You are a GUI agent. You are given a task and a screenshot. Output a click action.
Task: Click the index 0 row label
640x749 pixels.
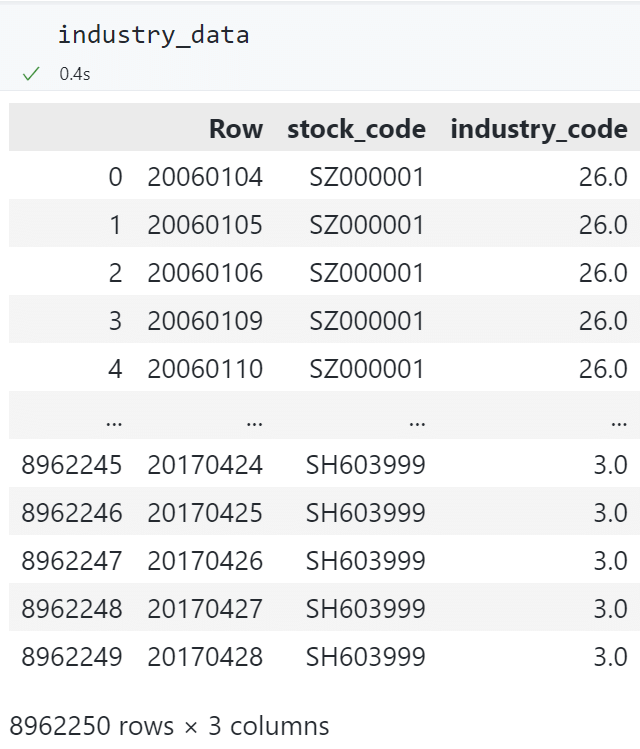click(115, 177)
